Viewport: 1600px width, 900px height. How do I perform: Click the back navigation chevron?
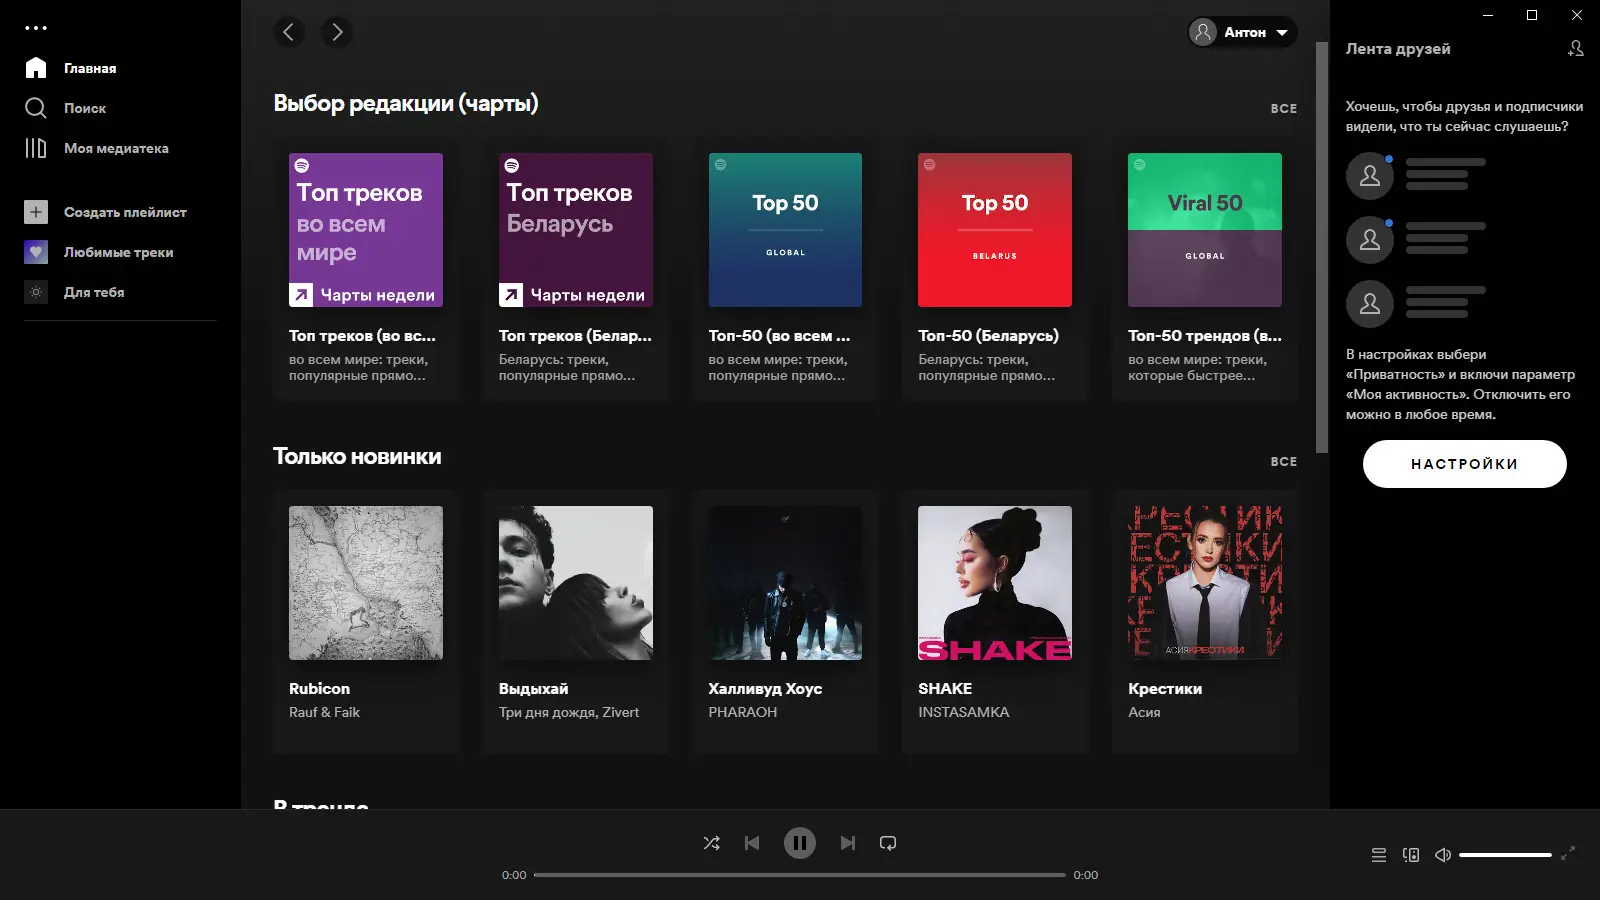289,32
